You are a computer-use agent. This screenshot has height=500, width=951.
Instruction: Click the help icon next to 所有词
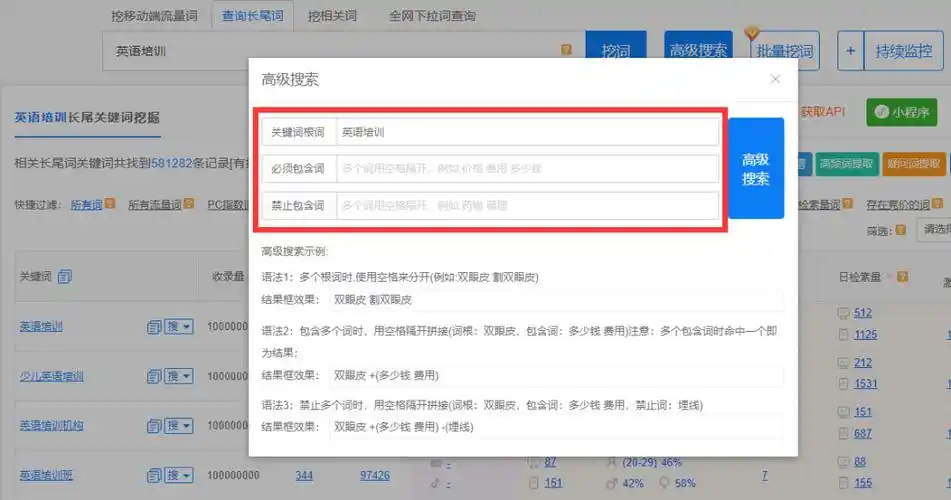pyautogui.click(x=110, y=204)
